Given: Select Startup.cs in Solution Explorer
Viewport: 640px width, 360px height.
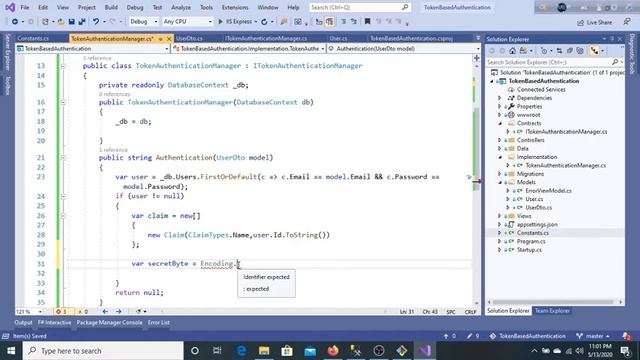Looking at the screenshot, I should (x=529, y=250).
